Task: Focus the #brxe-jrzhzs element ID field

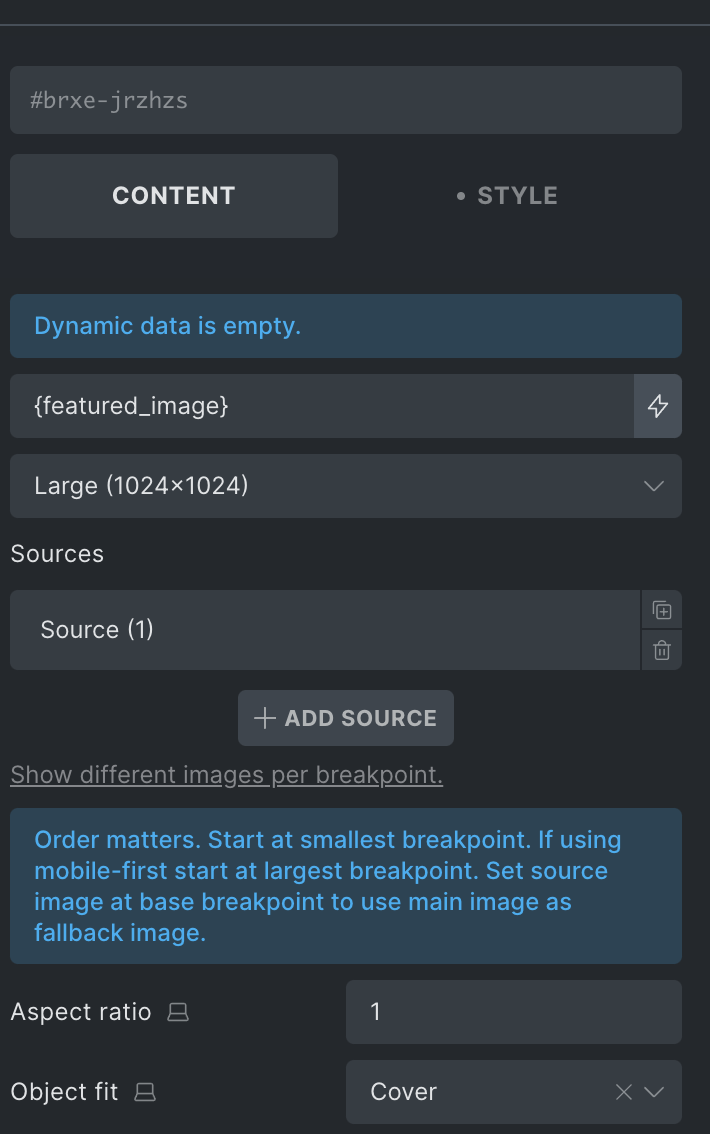Action: coord(346,100)
